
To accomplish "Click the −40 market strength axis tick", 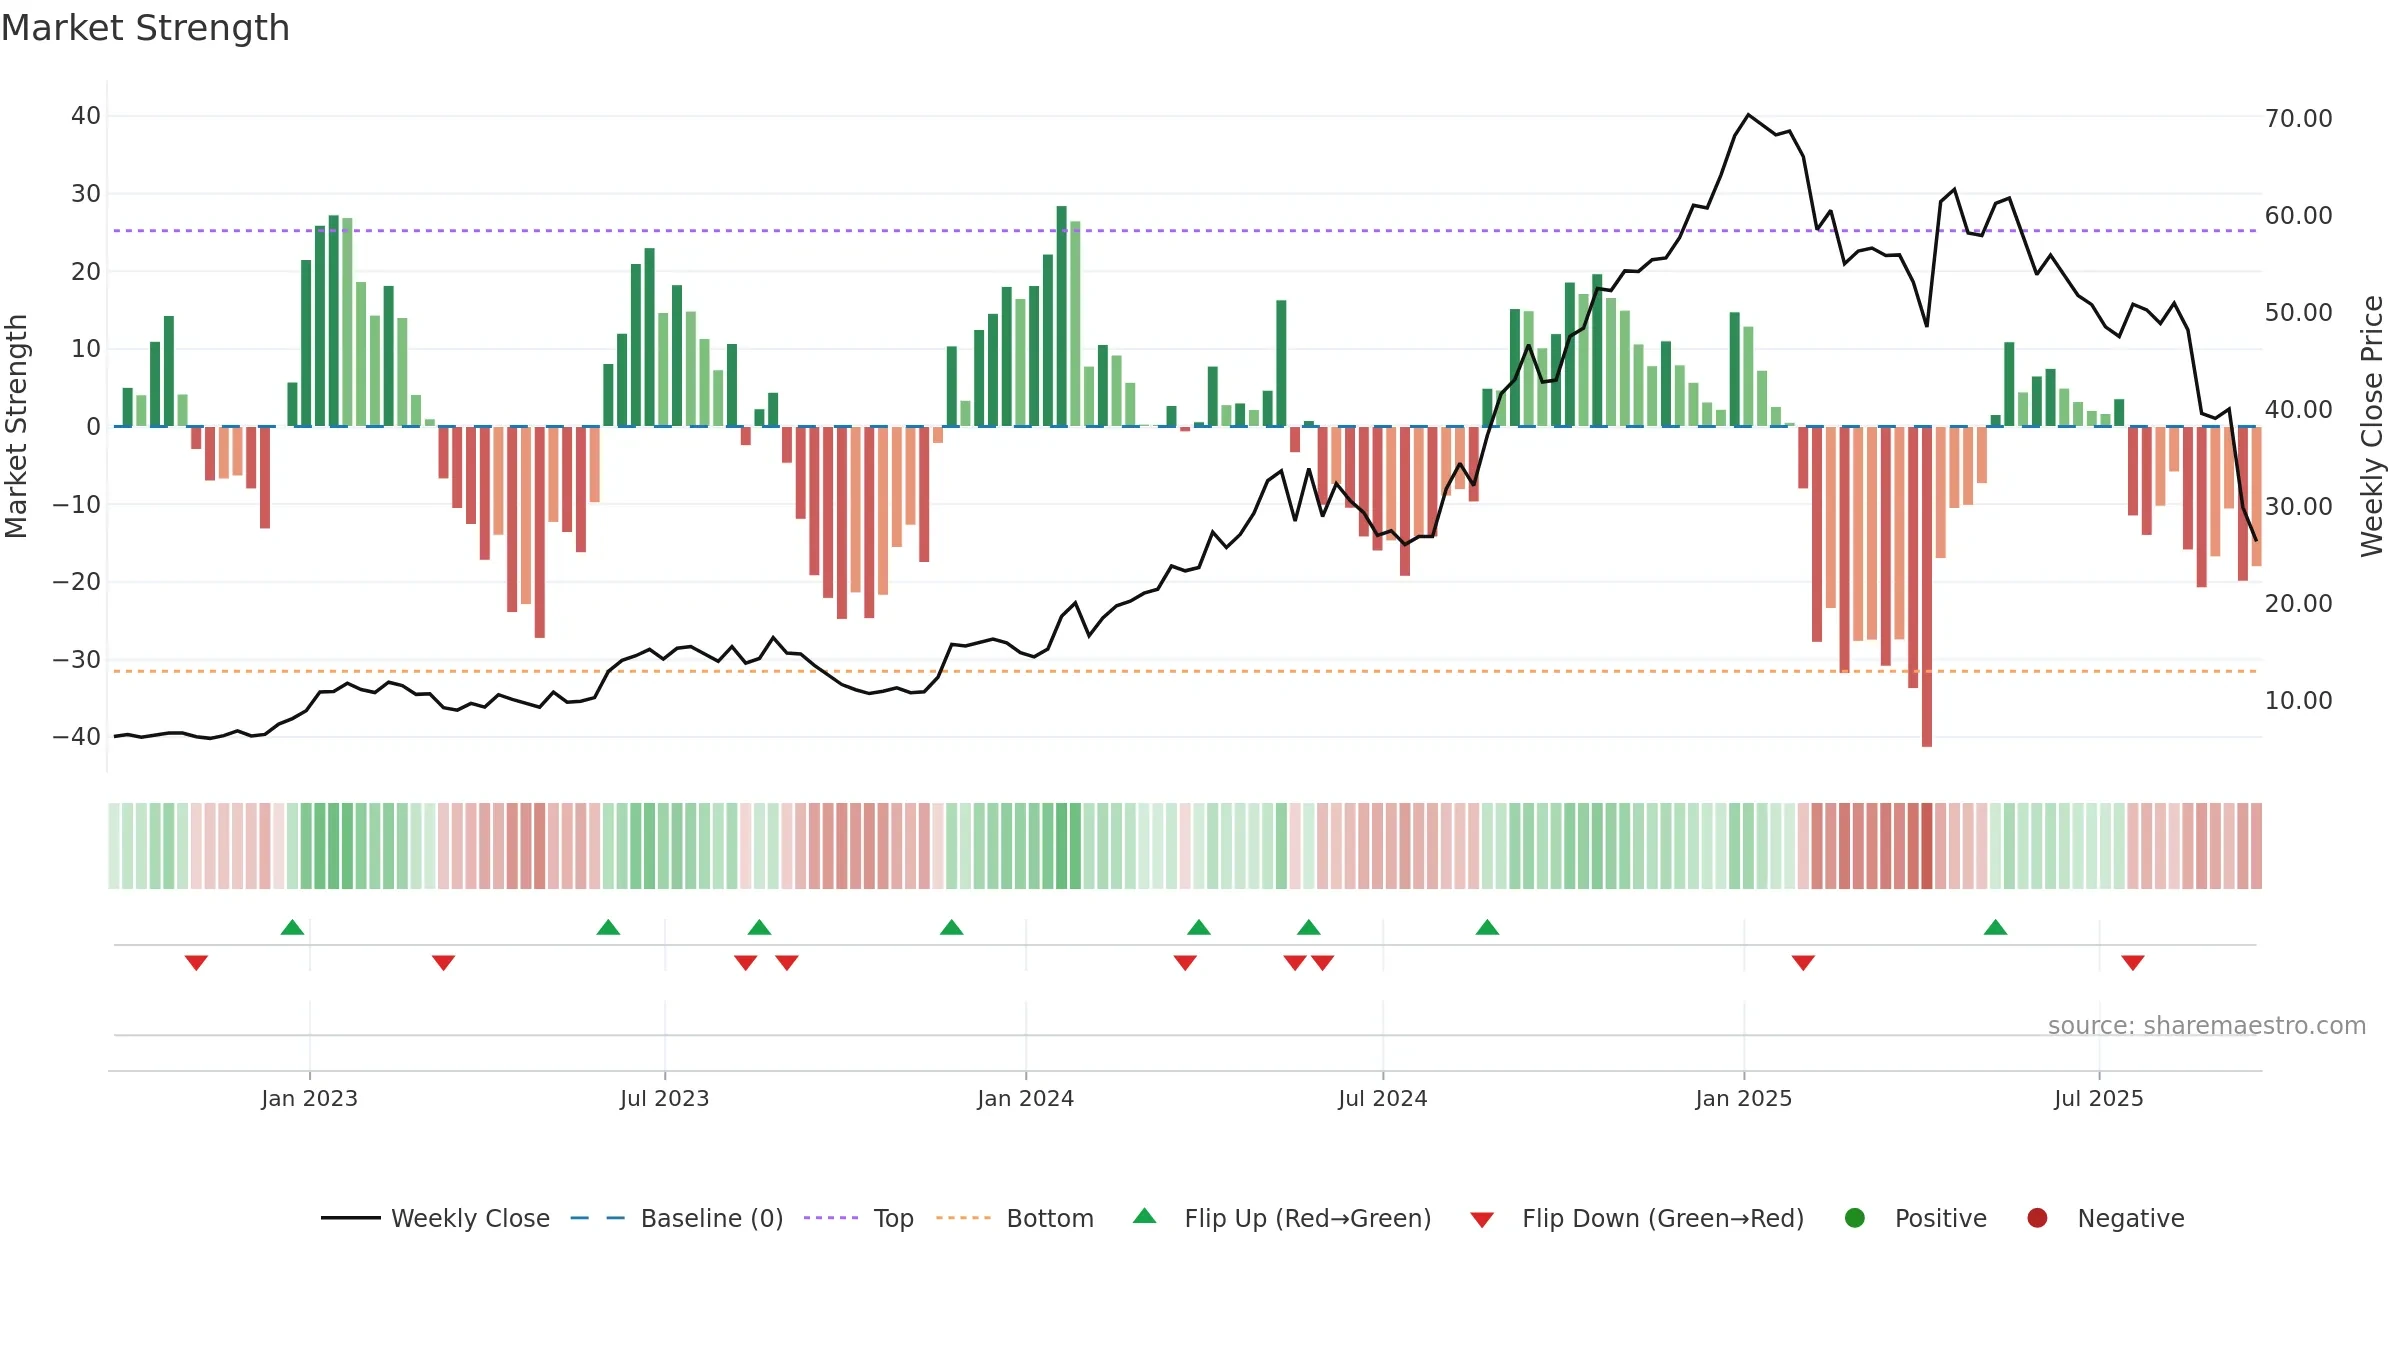I will [76, 737].
